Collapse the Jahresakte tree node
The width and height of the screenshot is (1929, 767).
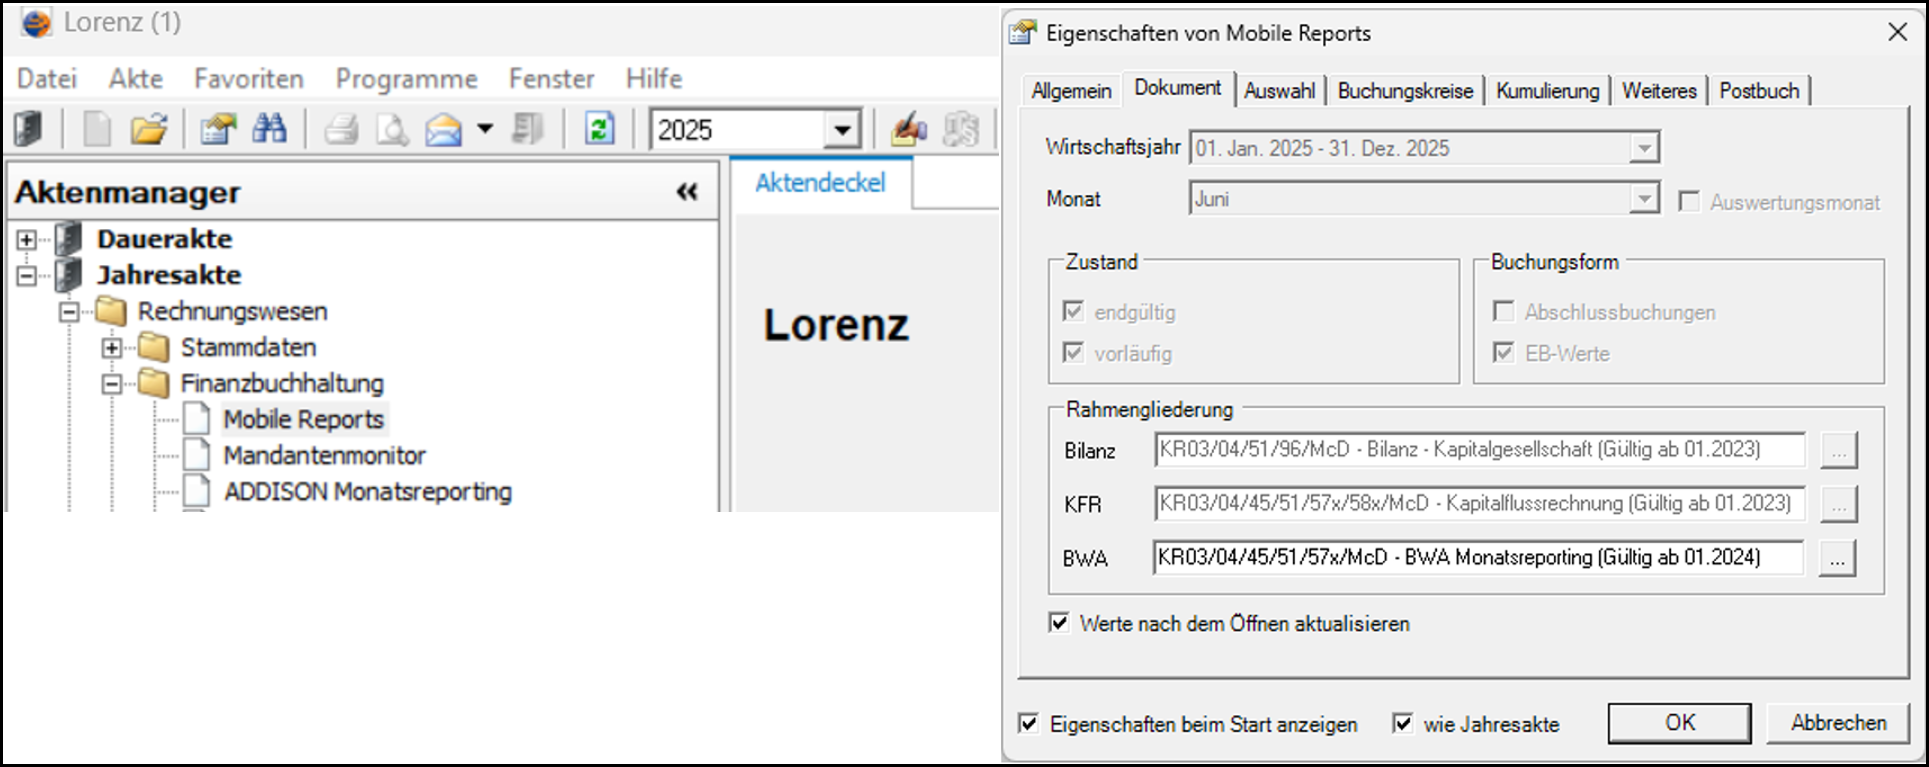[x=27, y=275]
